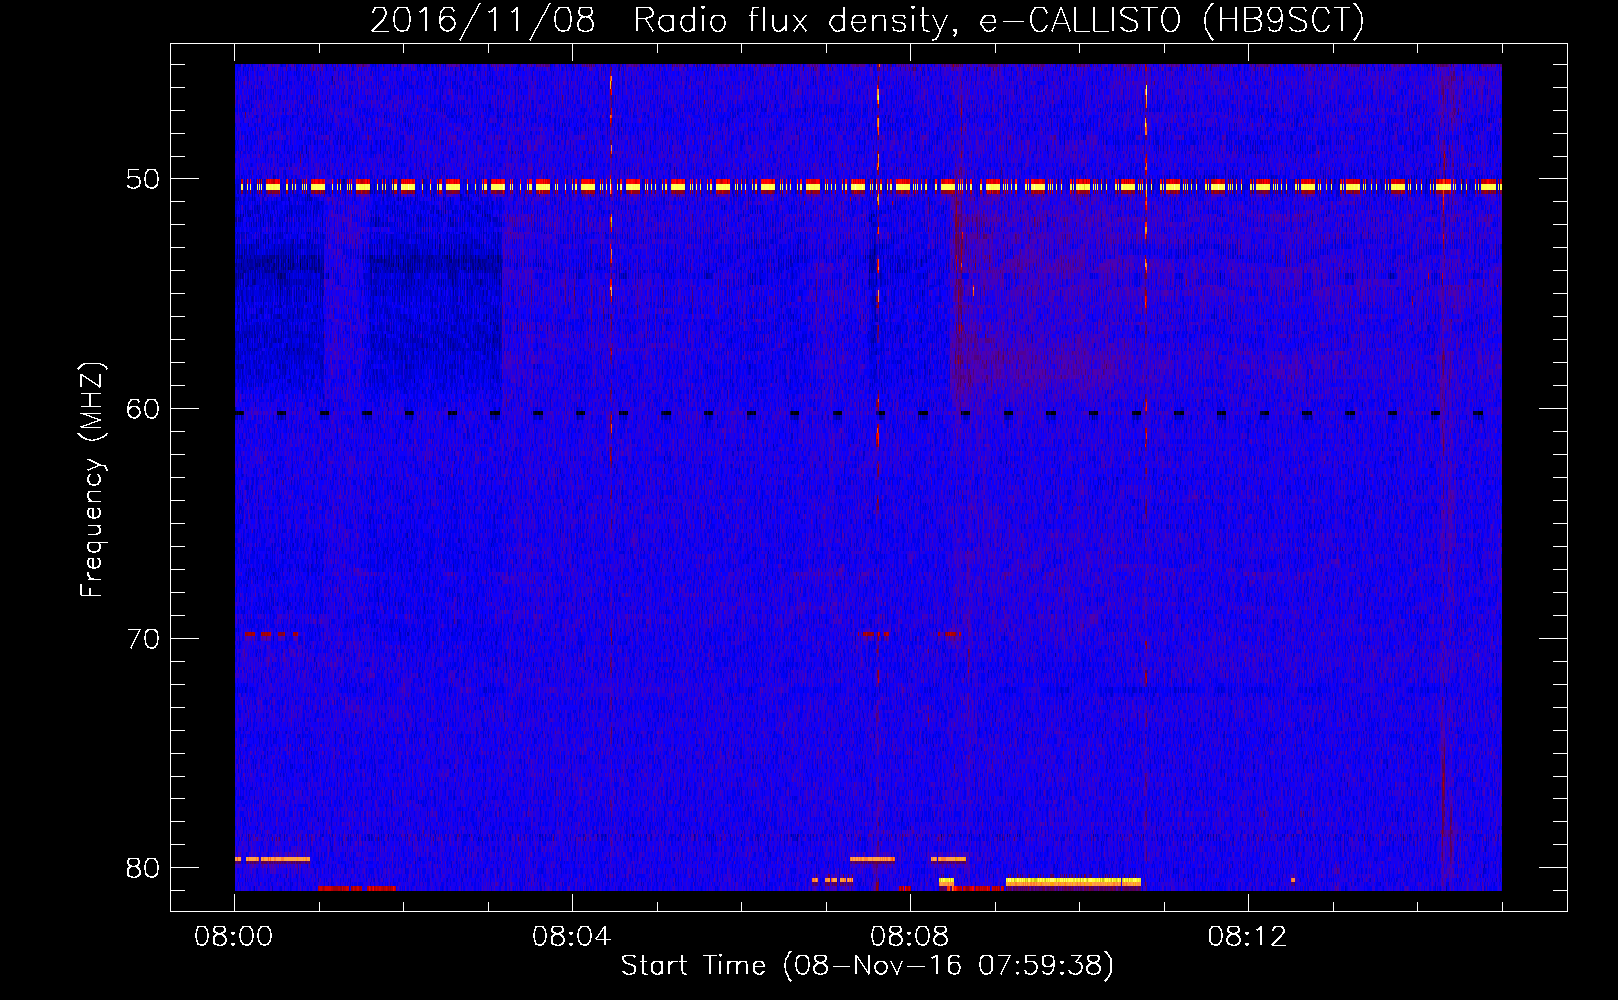Click the "Start Time (08-Nov-16 07:59:38)" axis label
1618x1000 pixels.
click(x=867, y=966)
